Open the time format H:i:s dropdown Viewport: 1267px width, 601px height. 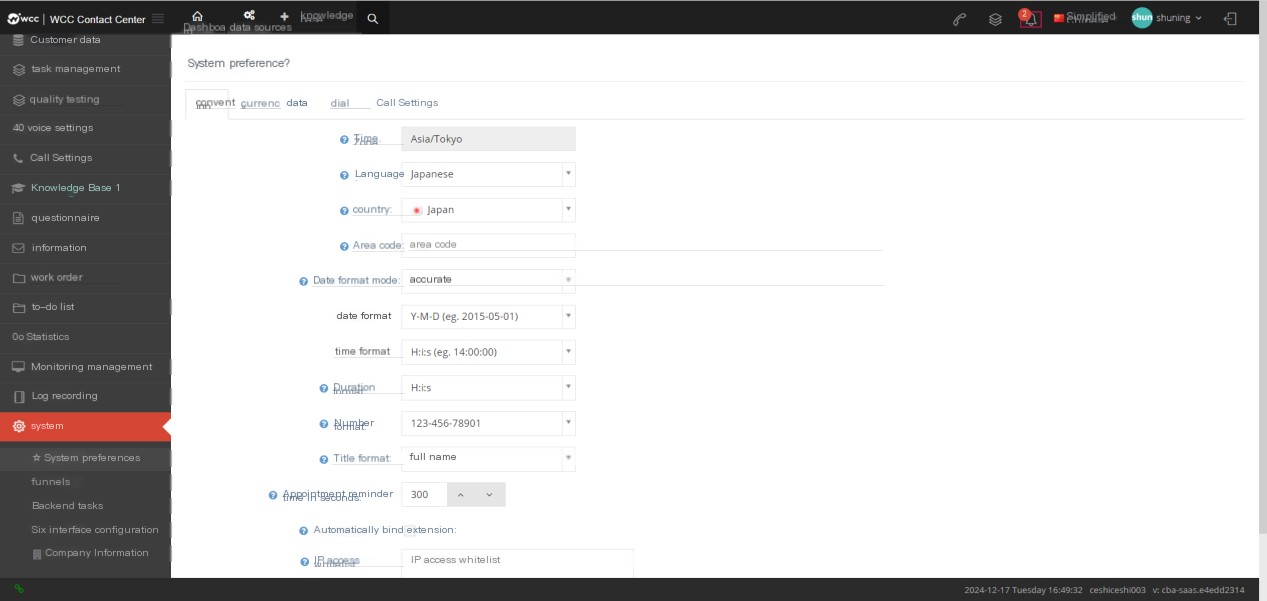pyautogui.click(x=488, y=352)
